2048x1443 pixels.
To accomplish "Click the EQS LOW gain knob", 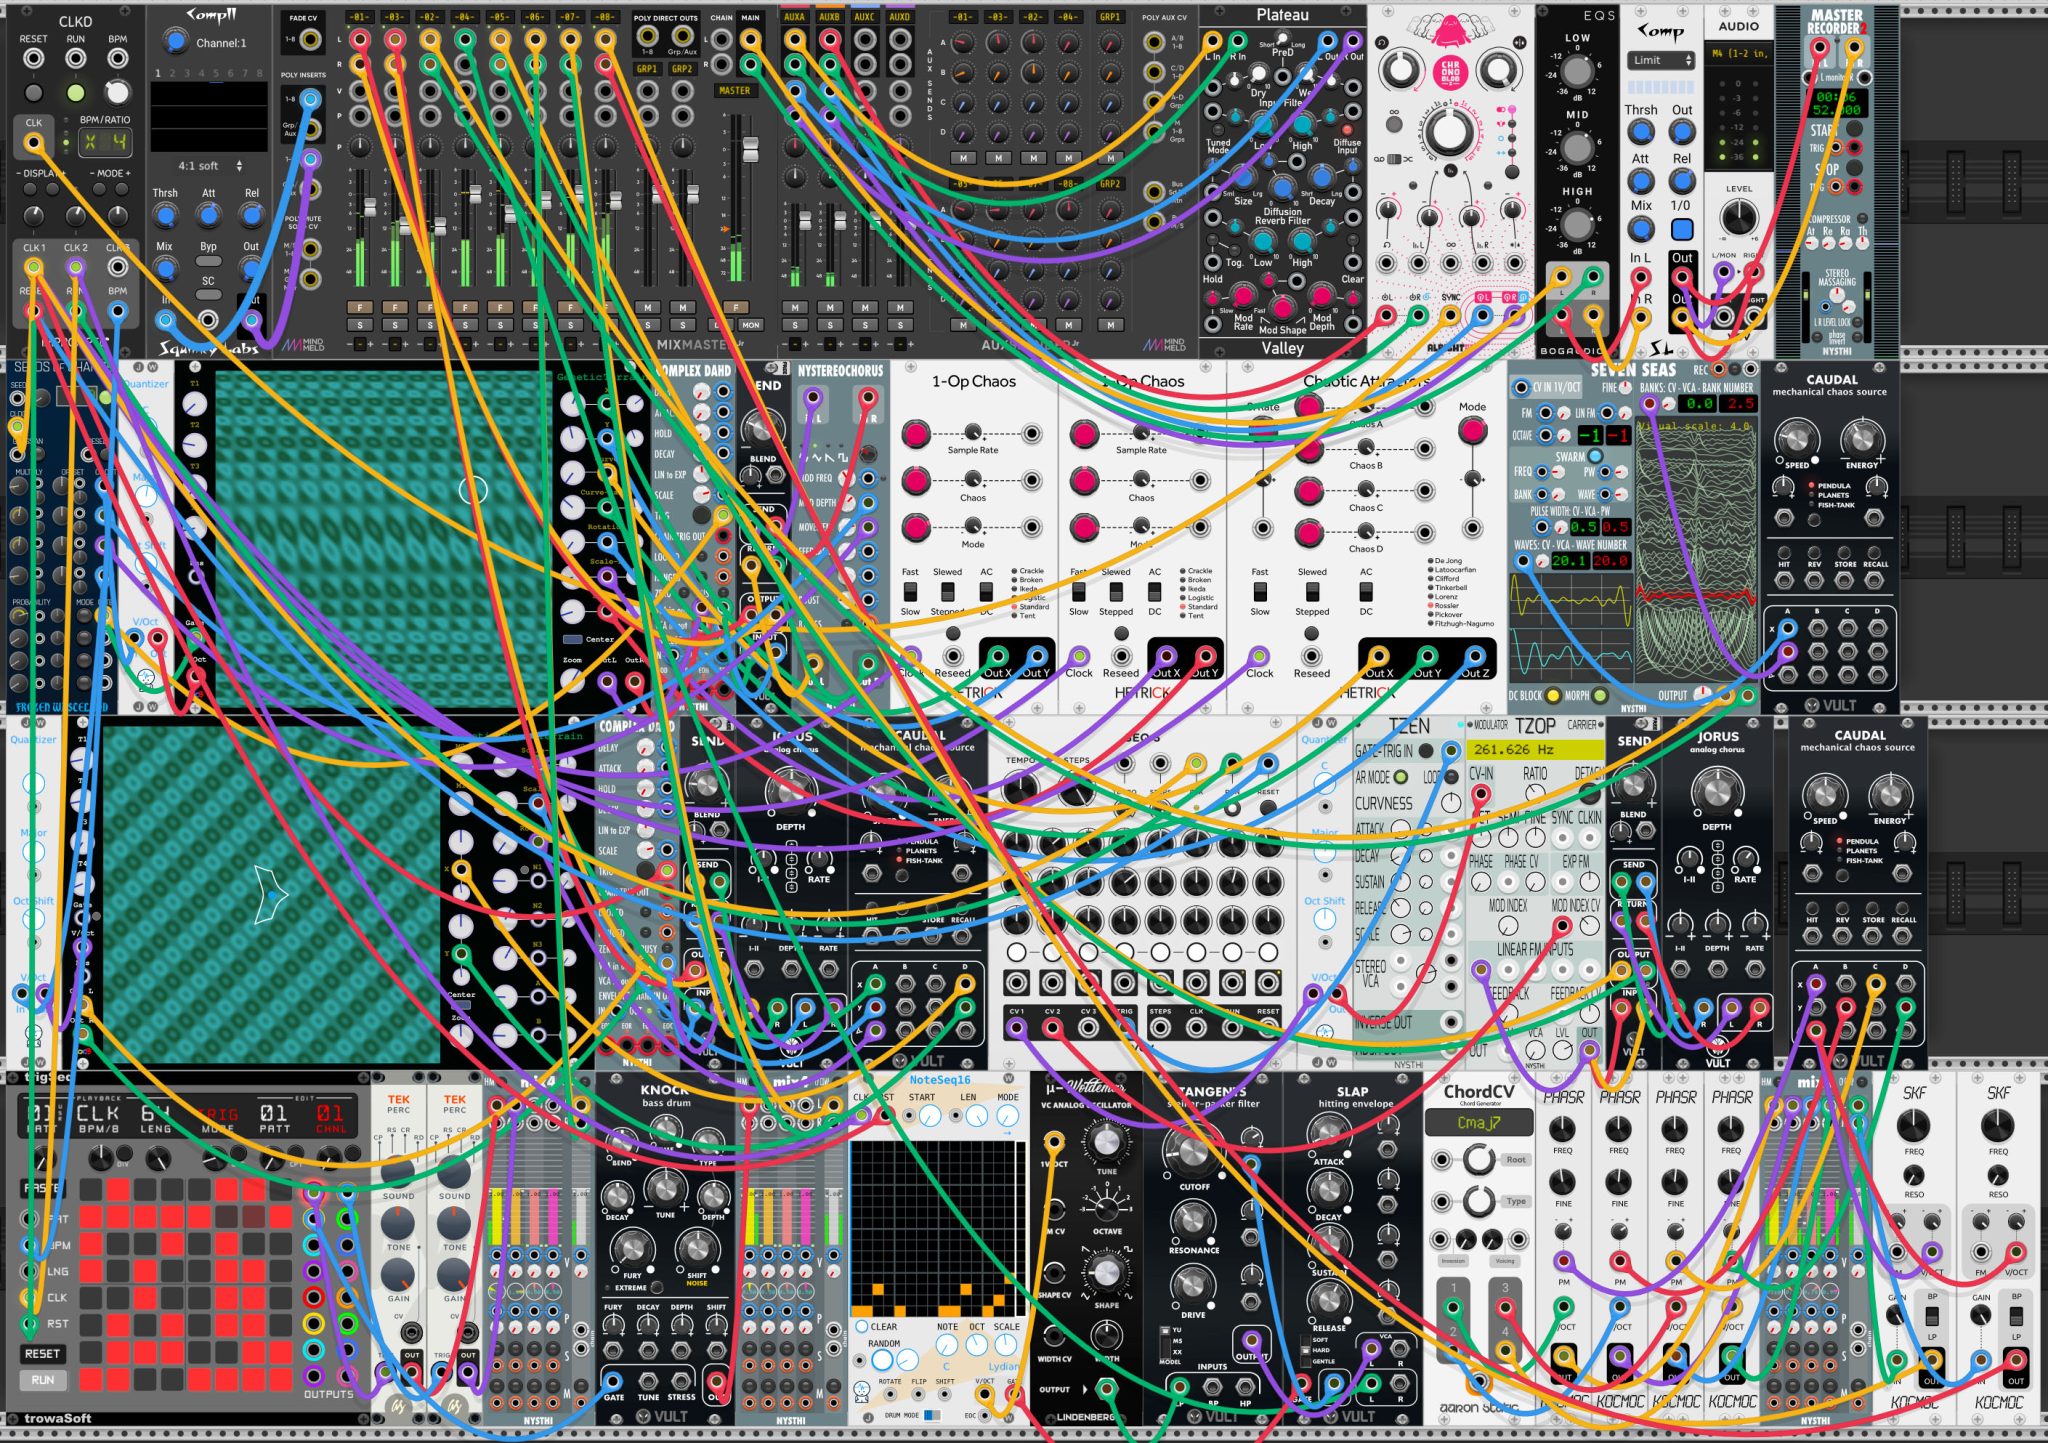I will (1578, 71).
